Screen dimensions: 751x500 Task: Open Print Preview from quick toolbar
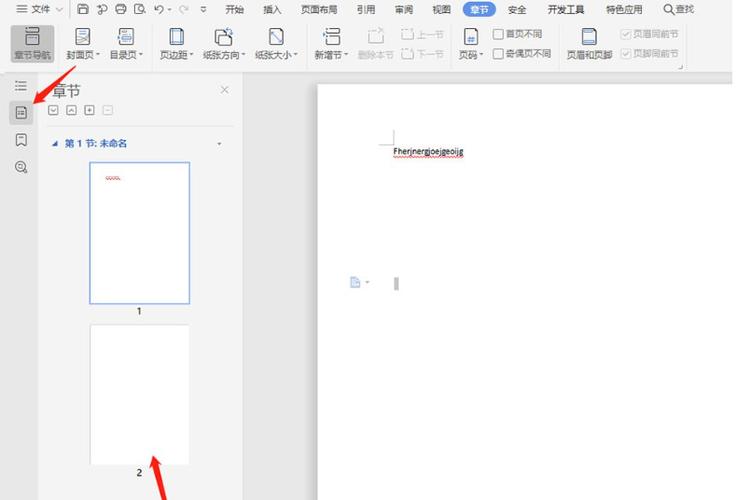pos(139,9)
